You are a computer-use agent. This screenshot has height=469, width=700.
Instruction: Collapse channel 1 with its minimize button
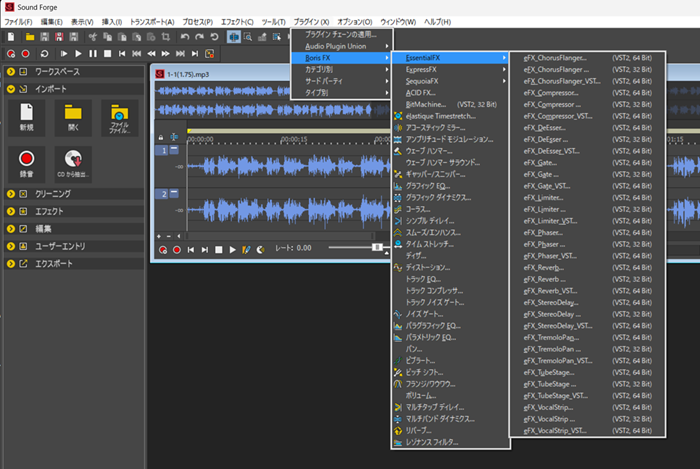tap(174, 149)
